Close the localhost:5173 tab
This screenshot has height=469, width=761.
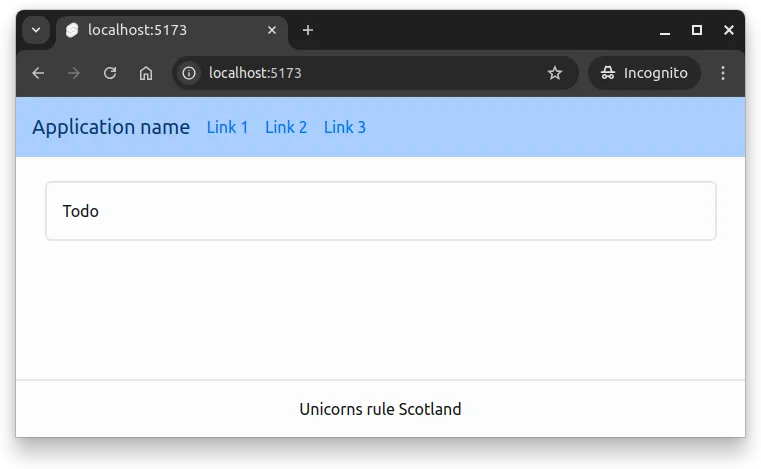(x=272, y=30)
